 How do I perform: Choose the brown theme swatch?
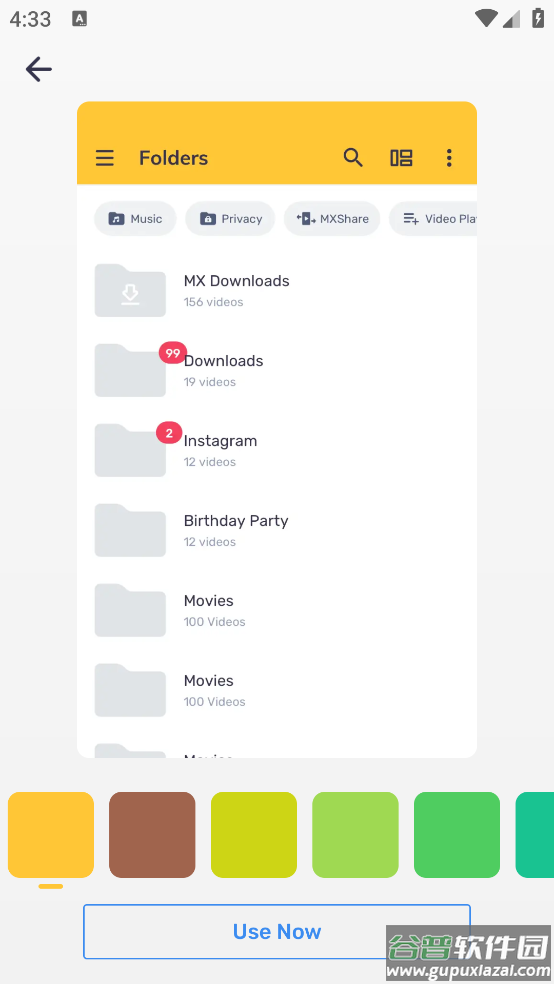coord(152,835)
